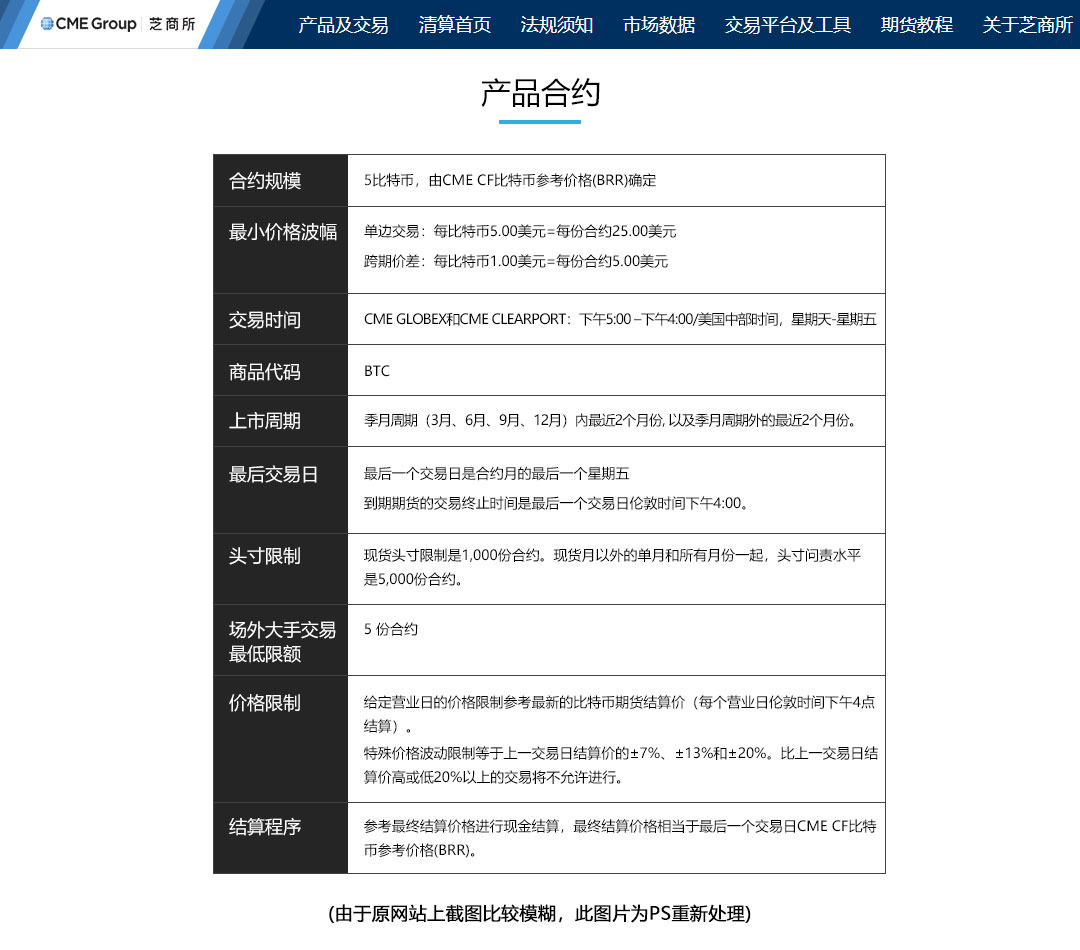Select 期货教程 from the top bar
1080x950 pixels.
coord(915,27)
